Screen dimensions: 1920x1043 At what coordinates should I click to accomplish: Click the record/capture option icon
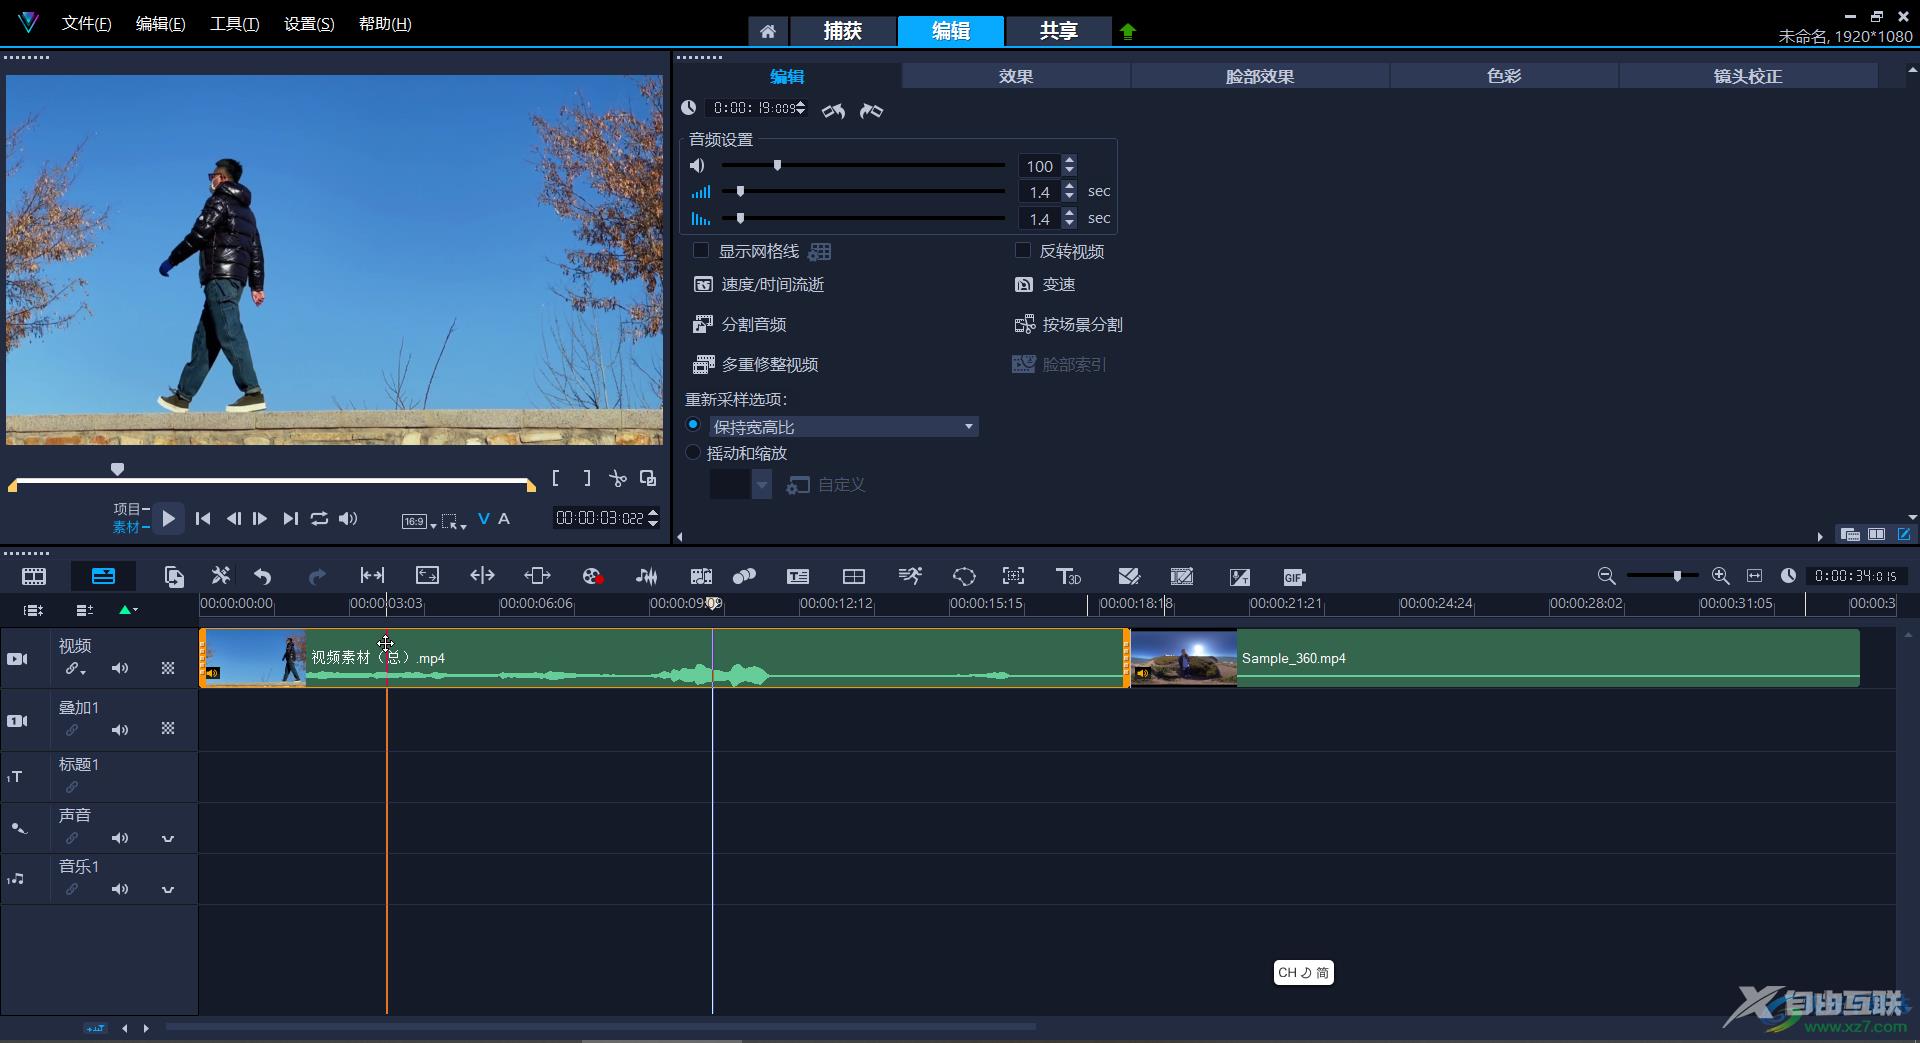pyautogui.click(x=592, y=576)
